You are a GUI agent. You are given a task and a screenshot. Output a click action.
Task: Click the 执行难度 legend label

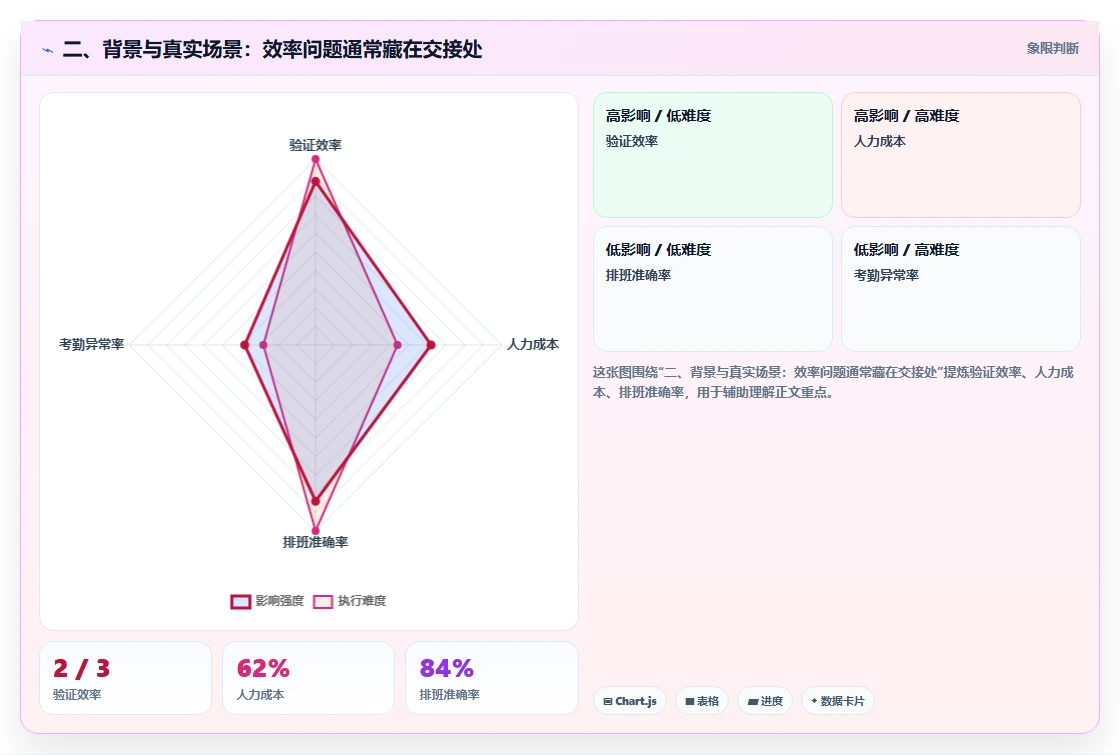(x=361, y=601)
